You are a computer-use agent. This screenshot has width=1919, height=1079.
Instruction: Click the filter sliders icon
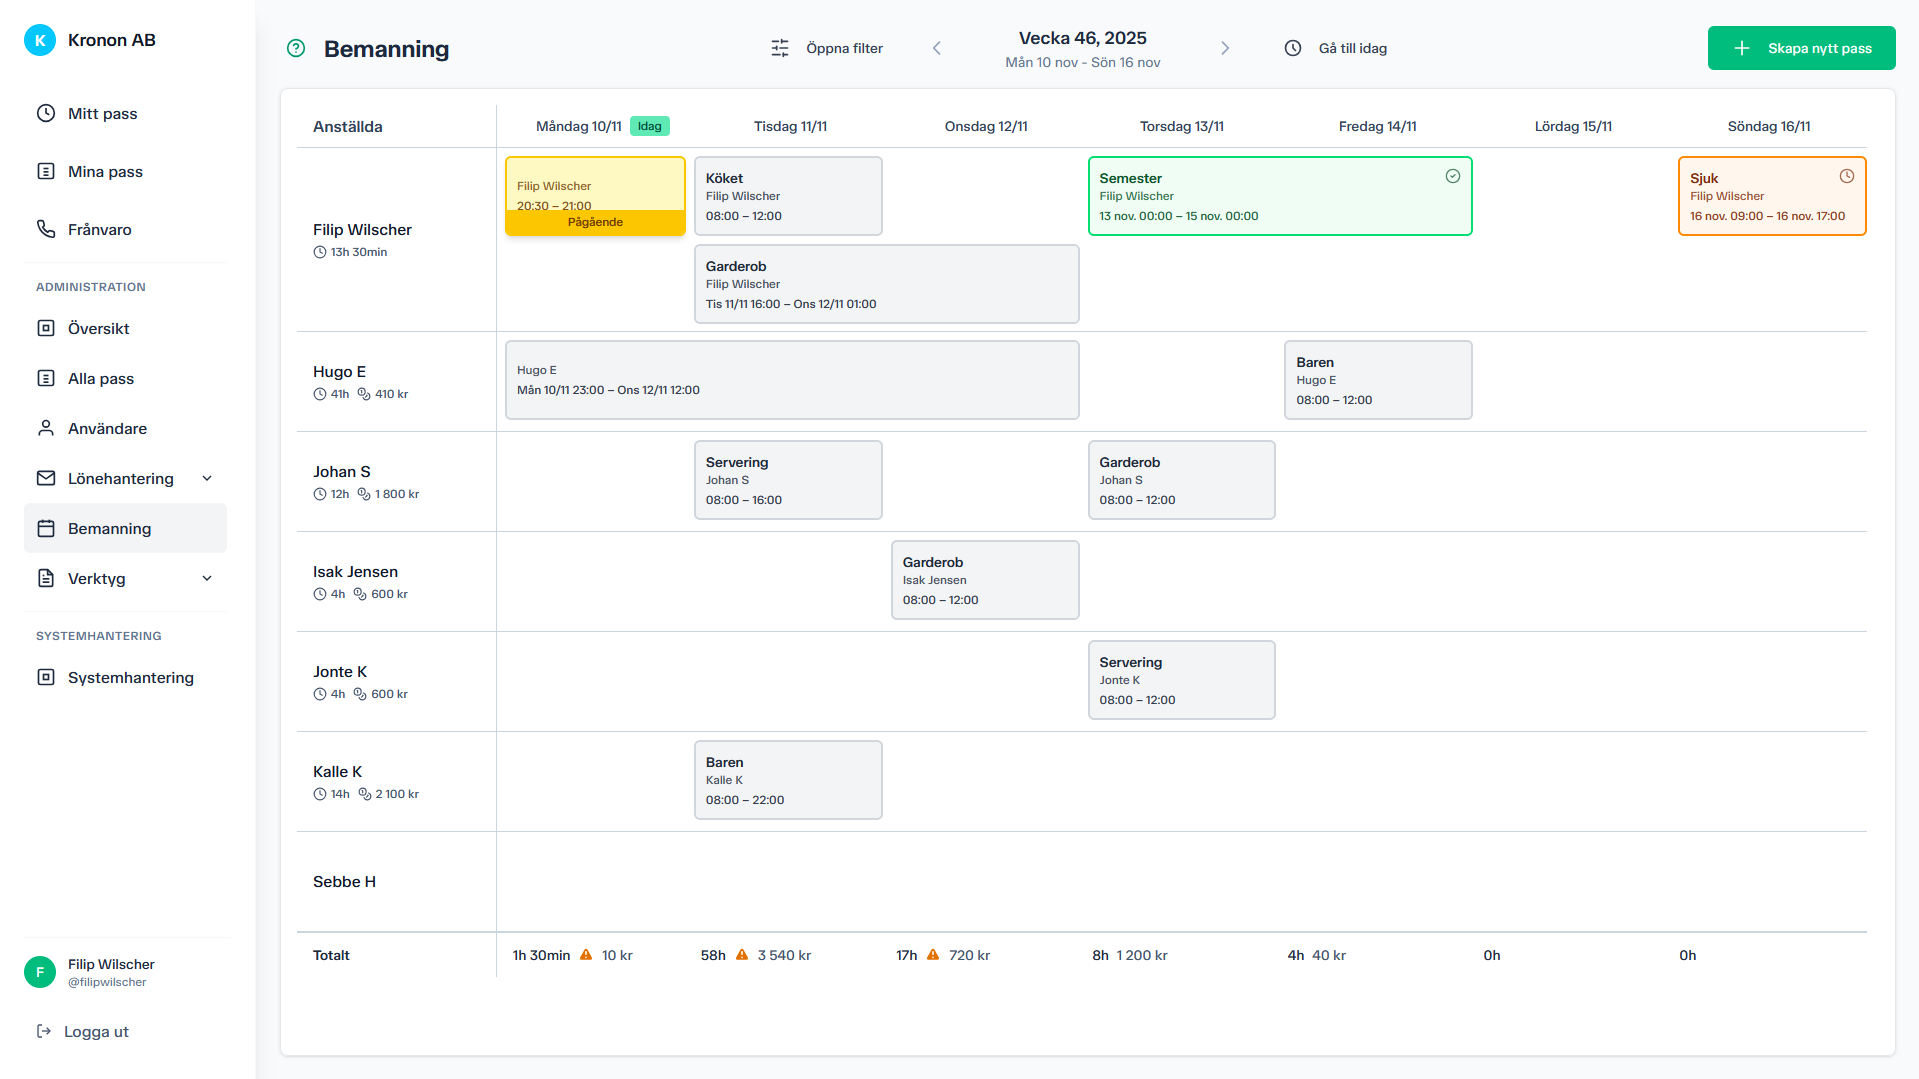tap(780, 48)
